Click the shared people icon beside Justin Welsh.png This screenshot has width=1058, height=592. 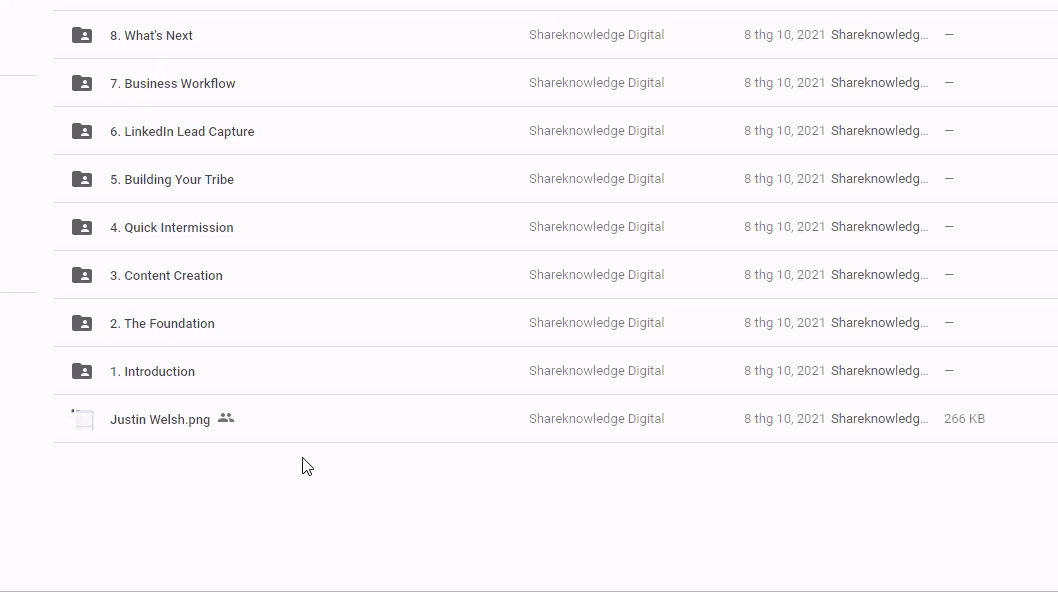[226, 418]
